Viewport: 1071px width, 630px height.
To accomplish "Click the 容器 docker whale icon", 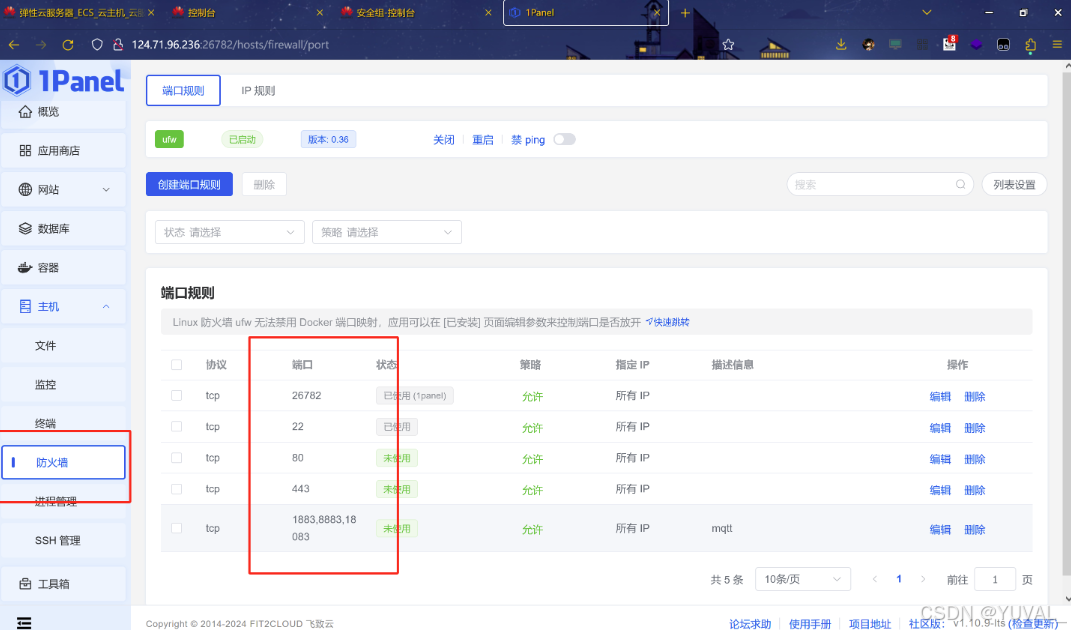I will pos(25,267).
